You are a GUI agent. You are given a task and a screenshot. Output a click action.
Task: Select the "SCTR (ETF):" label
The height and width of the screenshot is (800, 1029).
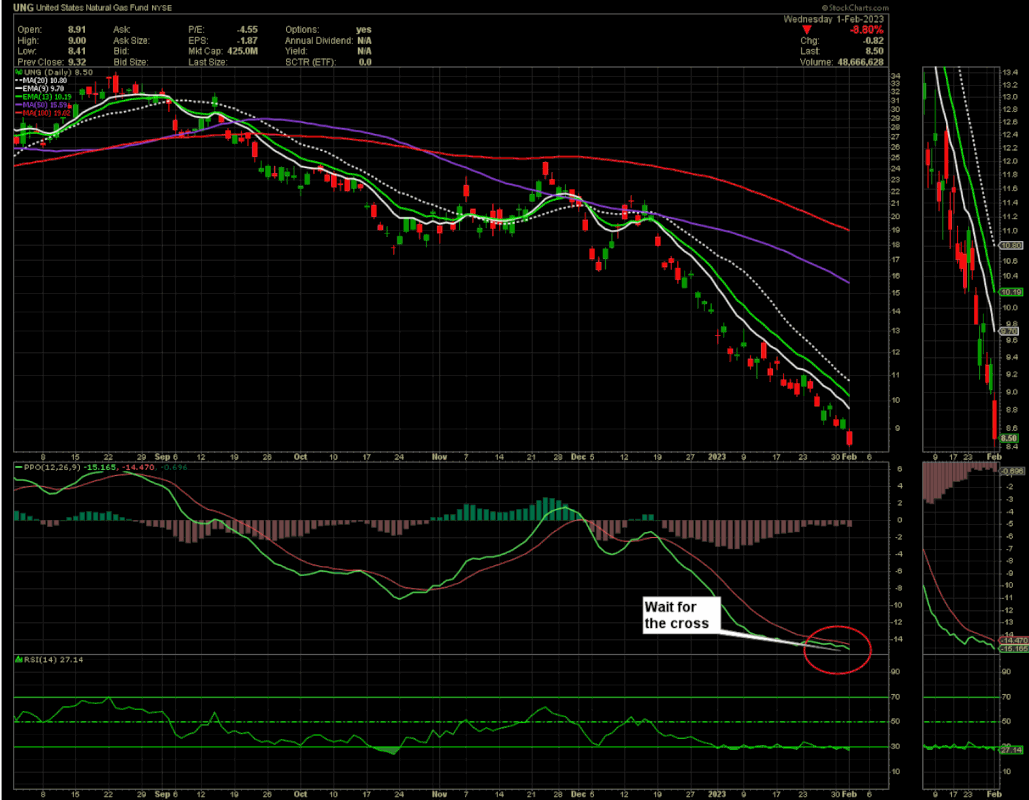[x=310, y=62]
